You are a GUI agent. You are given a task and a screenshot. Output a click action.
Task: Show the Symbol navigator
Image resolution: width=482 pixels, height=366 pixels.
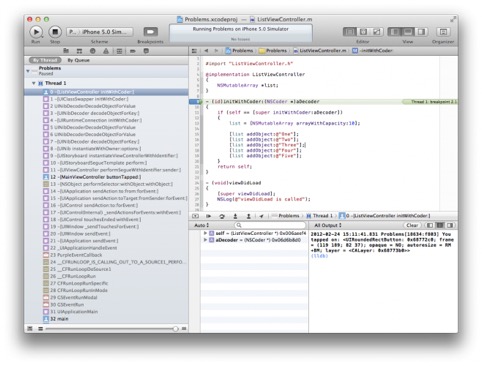tap(79, 51)
